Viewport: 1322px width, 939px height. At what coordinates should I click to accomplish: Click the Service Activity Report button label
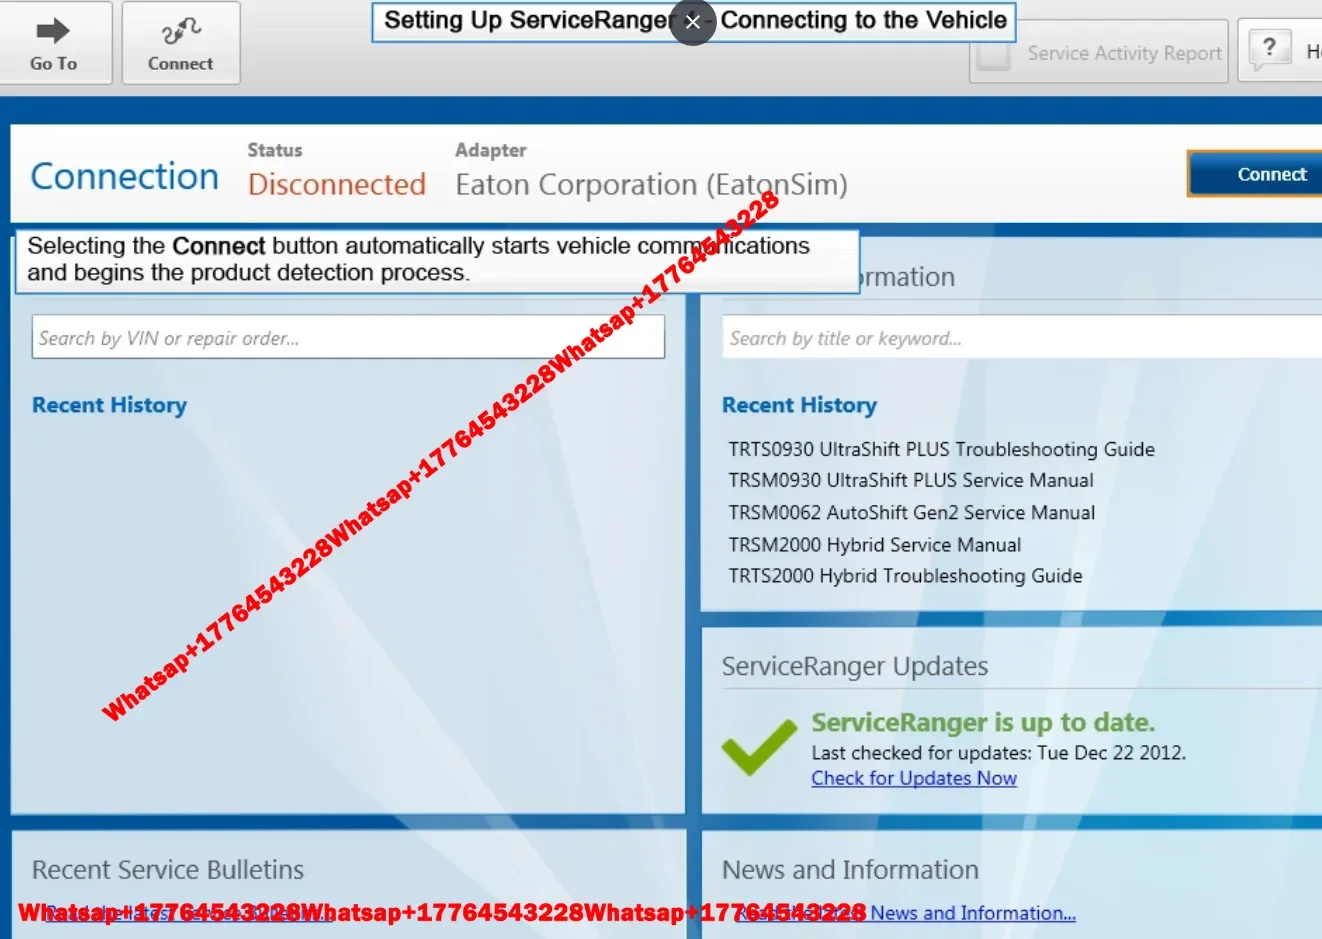(1124, 53)
